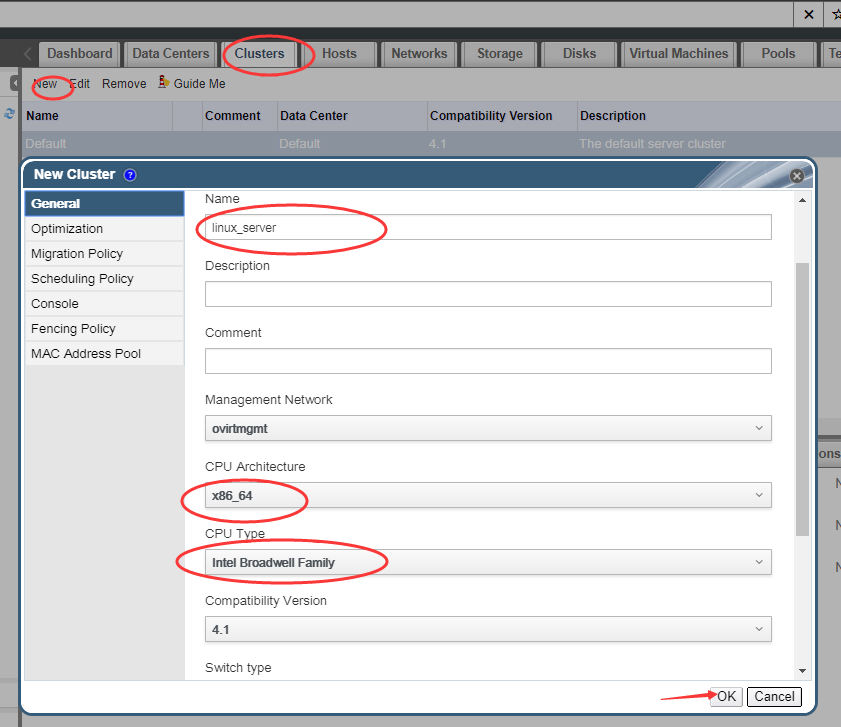This screenshot has height=727, width=841.
Task: Click the dialog scrollbar down arrow
Action: pos(802,671)
